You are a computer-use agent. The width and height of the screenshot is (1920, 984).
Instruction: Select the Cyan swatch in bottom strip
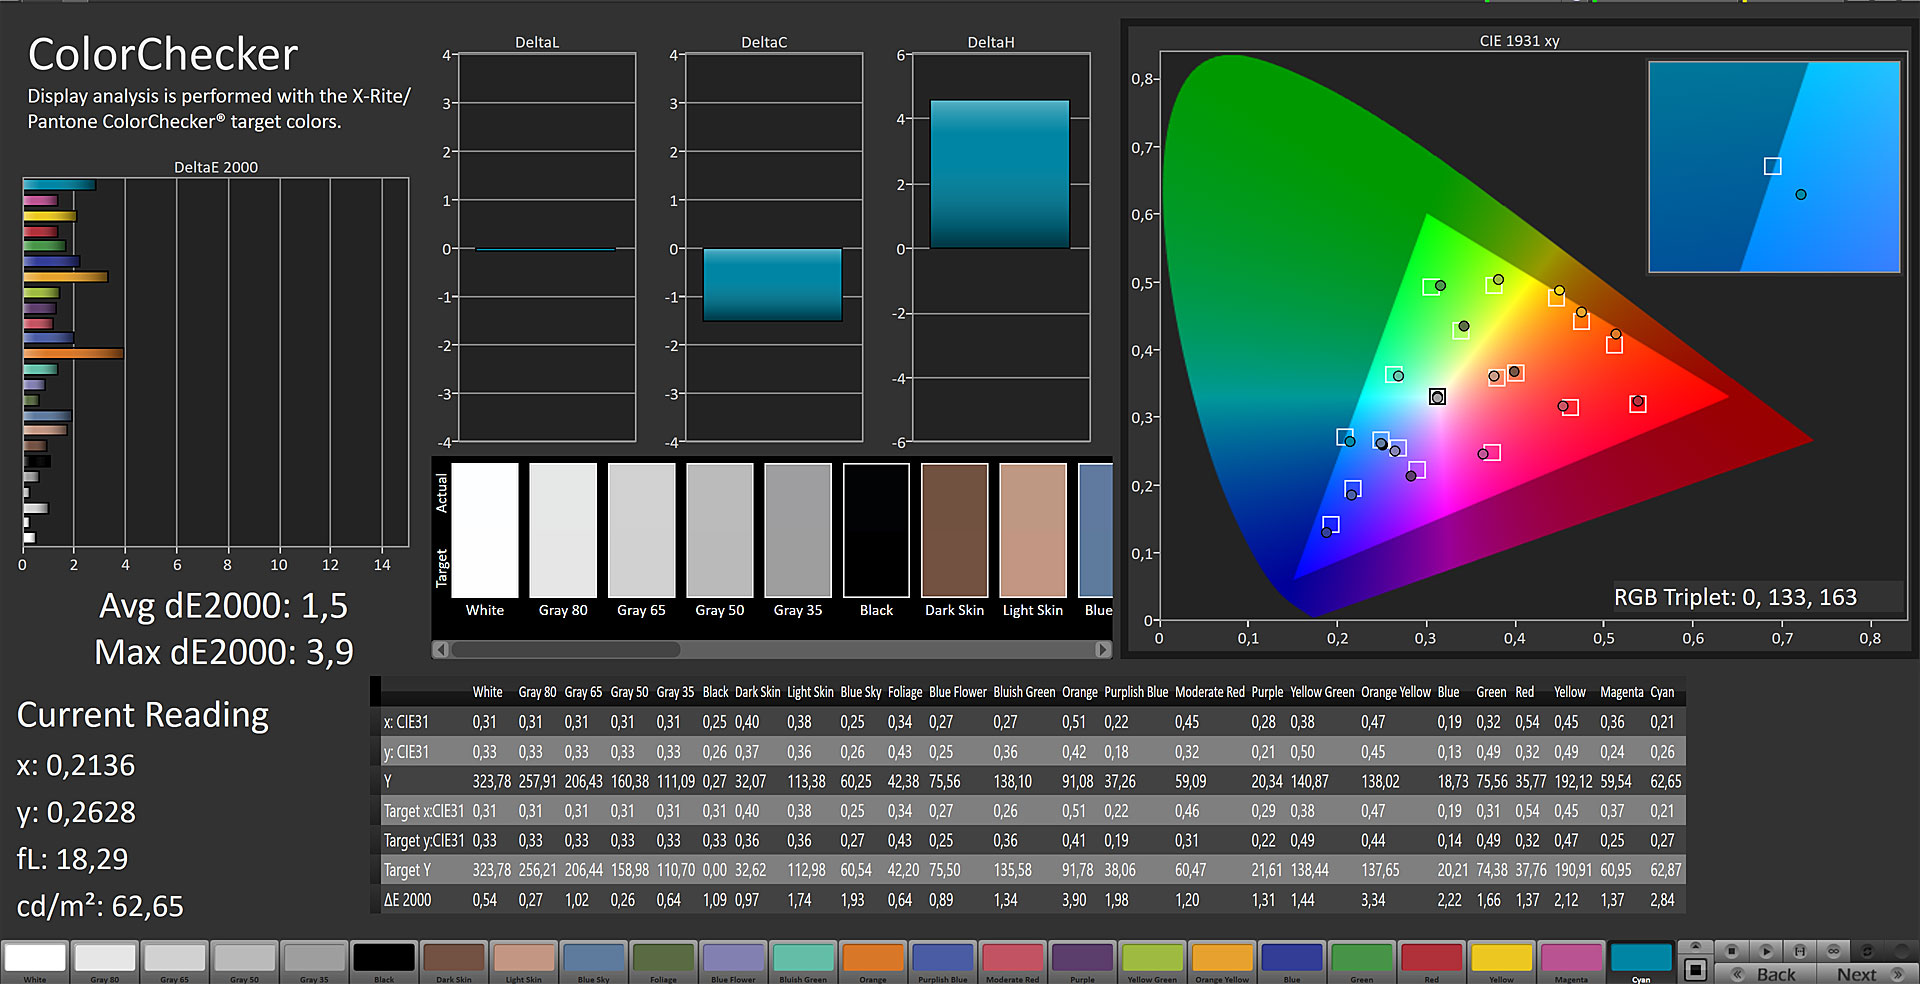pos(1641,959)
